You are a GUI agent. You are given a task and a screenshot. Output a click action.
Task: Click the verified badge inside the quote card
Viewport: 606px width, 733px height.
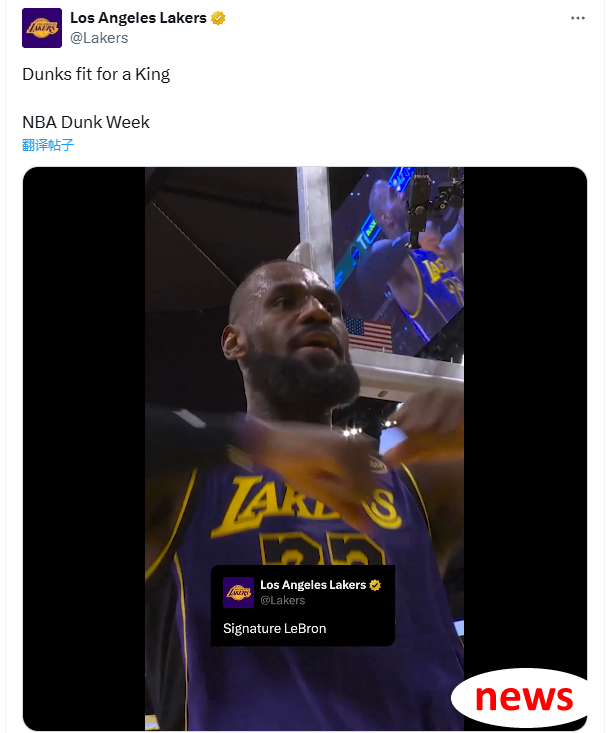pos(375,585)
